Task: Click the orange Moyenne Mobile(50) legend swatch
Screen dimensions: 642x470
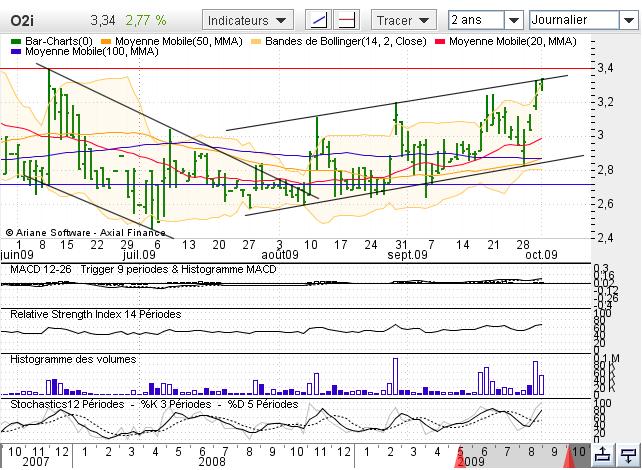Action: click(x=106, y=41)
